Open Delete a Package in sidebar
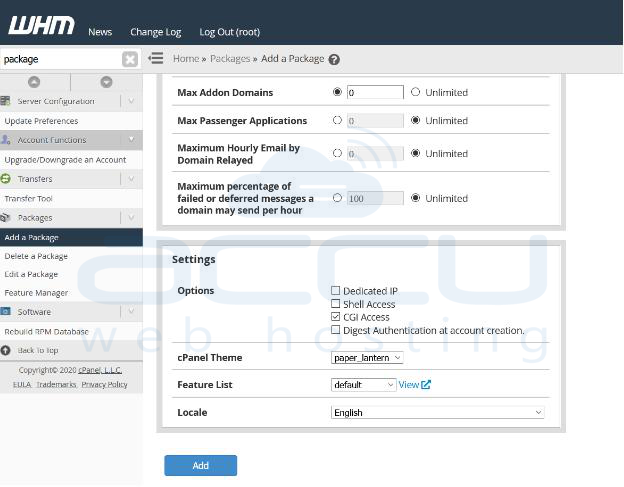Viewport: 624px width, 487px height. pyautogui.click(x=36, y=256)
